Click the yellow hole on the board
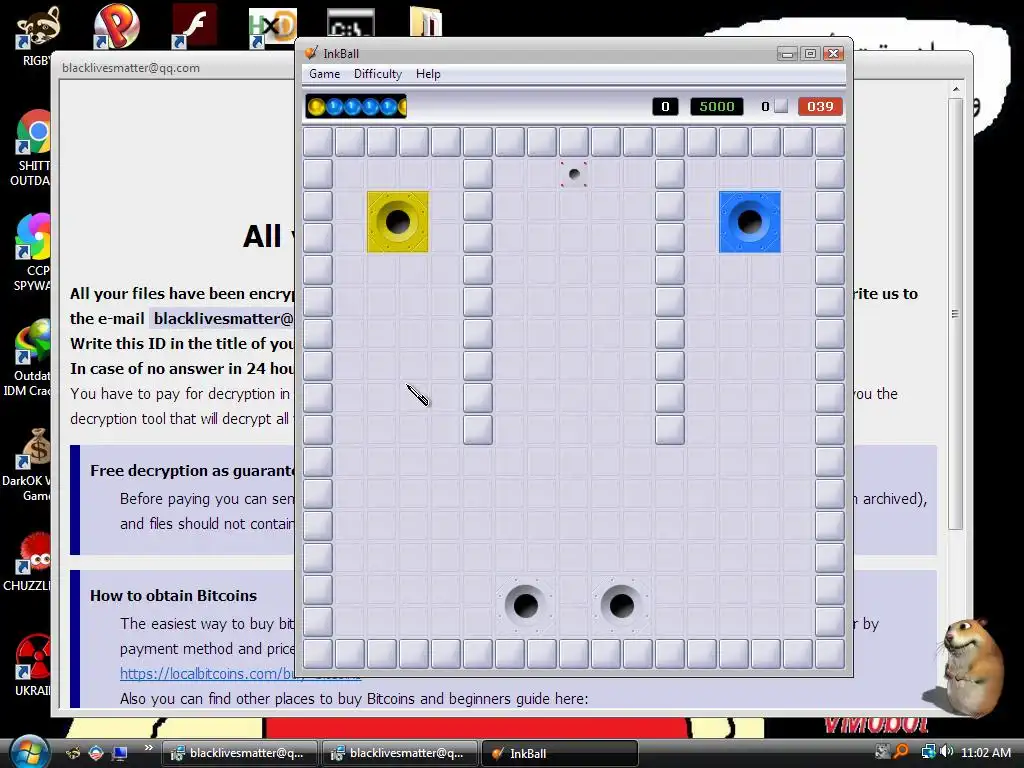 click(x=398, y=222)
